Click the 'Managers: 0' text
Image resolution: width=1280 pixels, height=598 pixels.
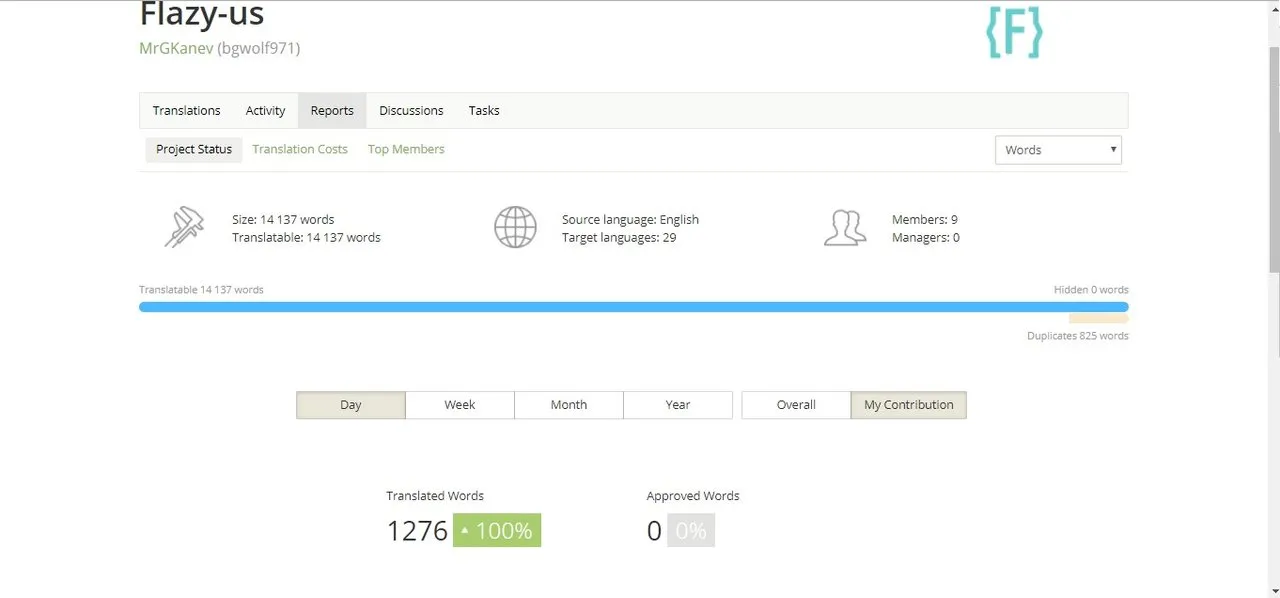click(x=926, y=238)
